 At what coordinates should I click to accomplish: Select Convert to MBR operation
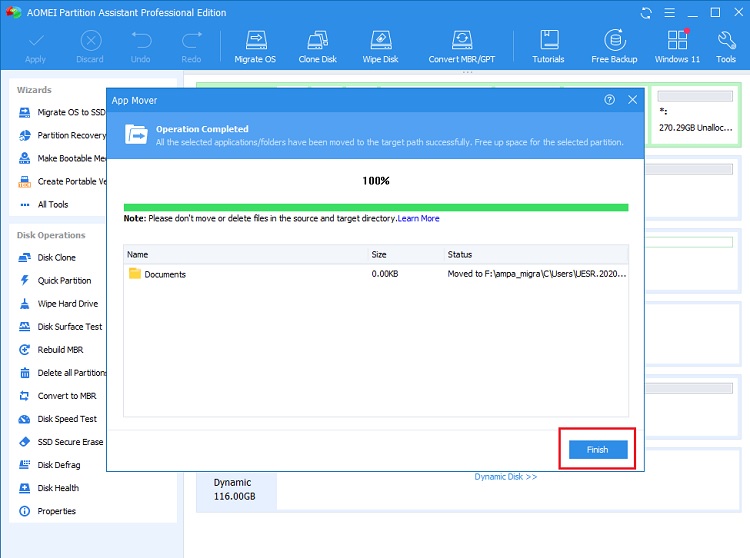pyautogui.click(x=57, y=396)
